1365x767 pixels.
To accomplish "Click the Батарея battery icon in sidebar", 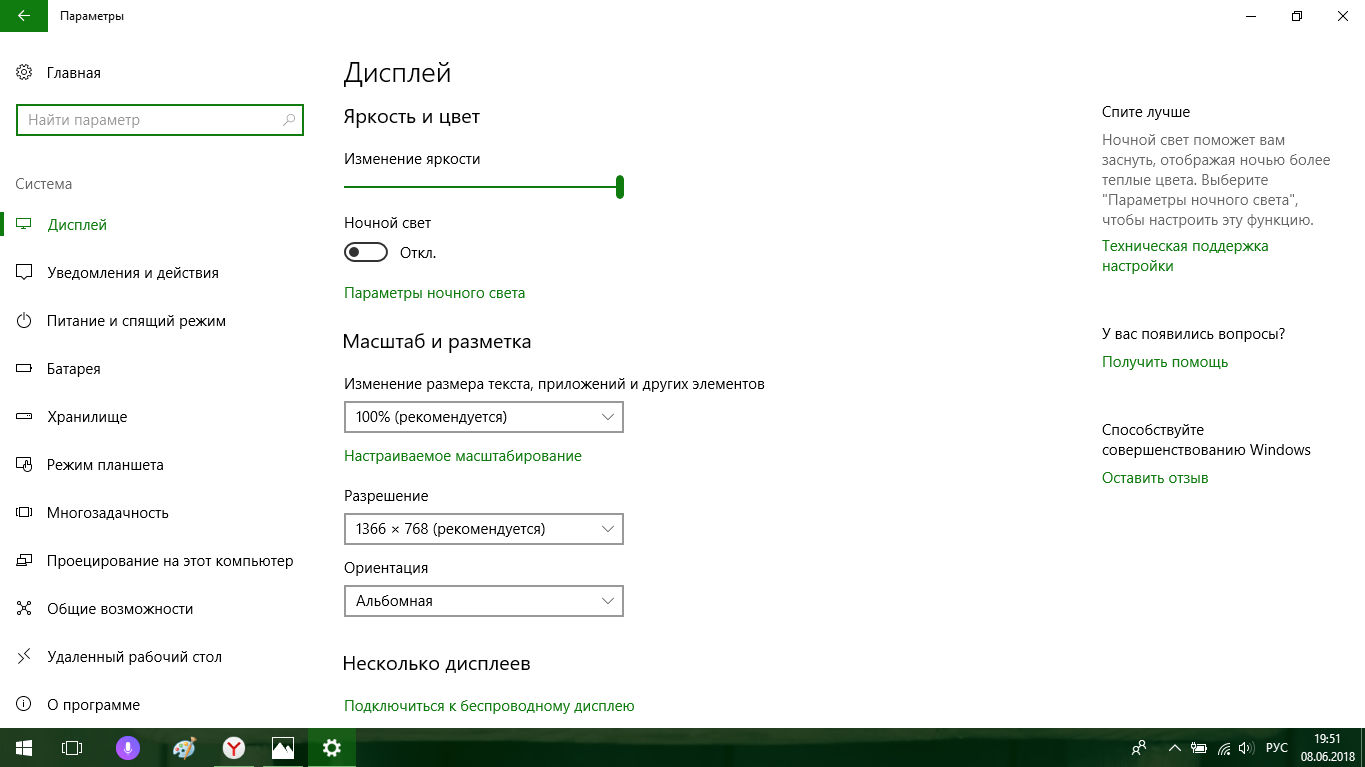I will pyautogui.click(x=25, y=369).
